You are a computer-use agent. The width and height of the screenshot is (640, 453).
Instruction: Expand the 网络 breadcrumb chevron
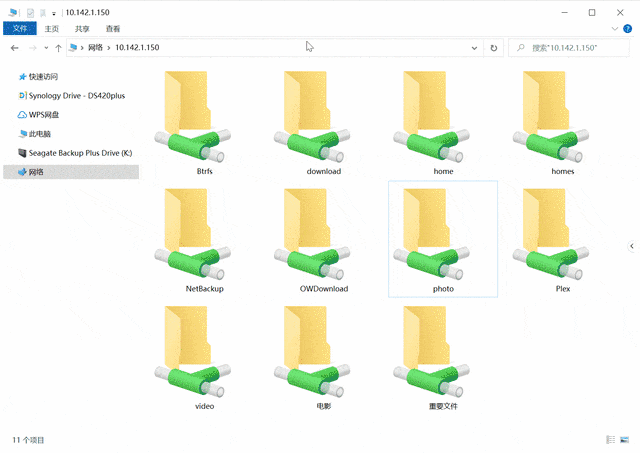(x=109, y=48)
